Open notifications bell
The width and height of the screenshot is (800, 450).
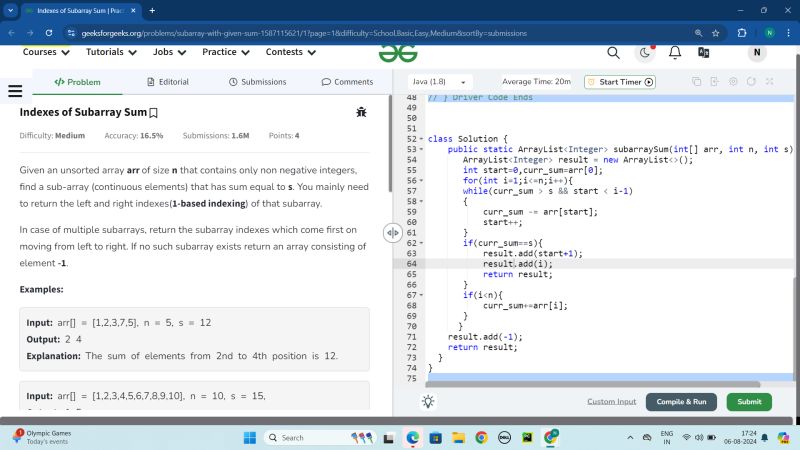675,53
